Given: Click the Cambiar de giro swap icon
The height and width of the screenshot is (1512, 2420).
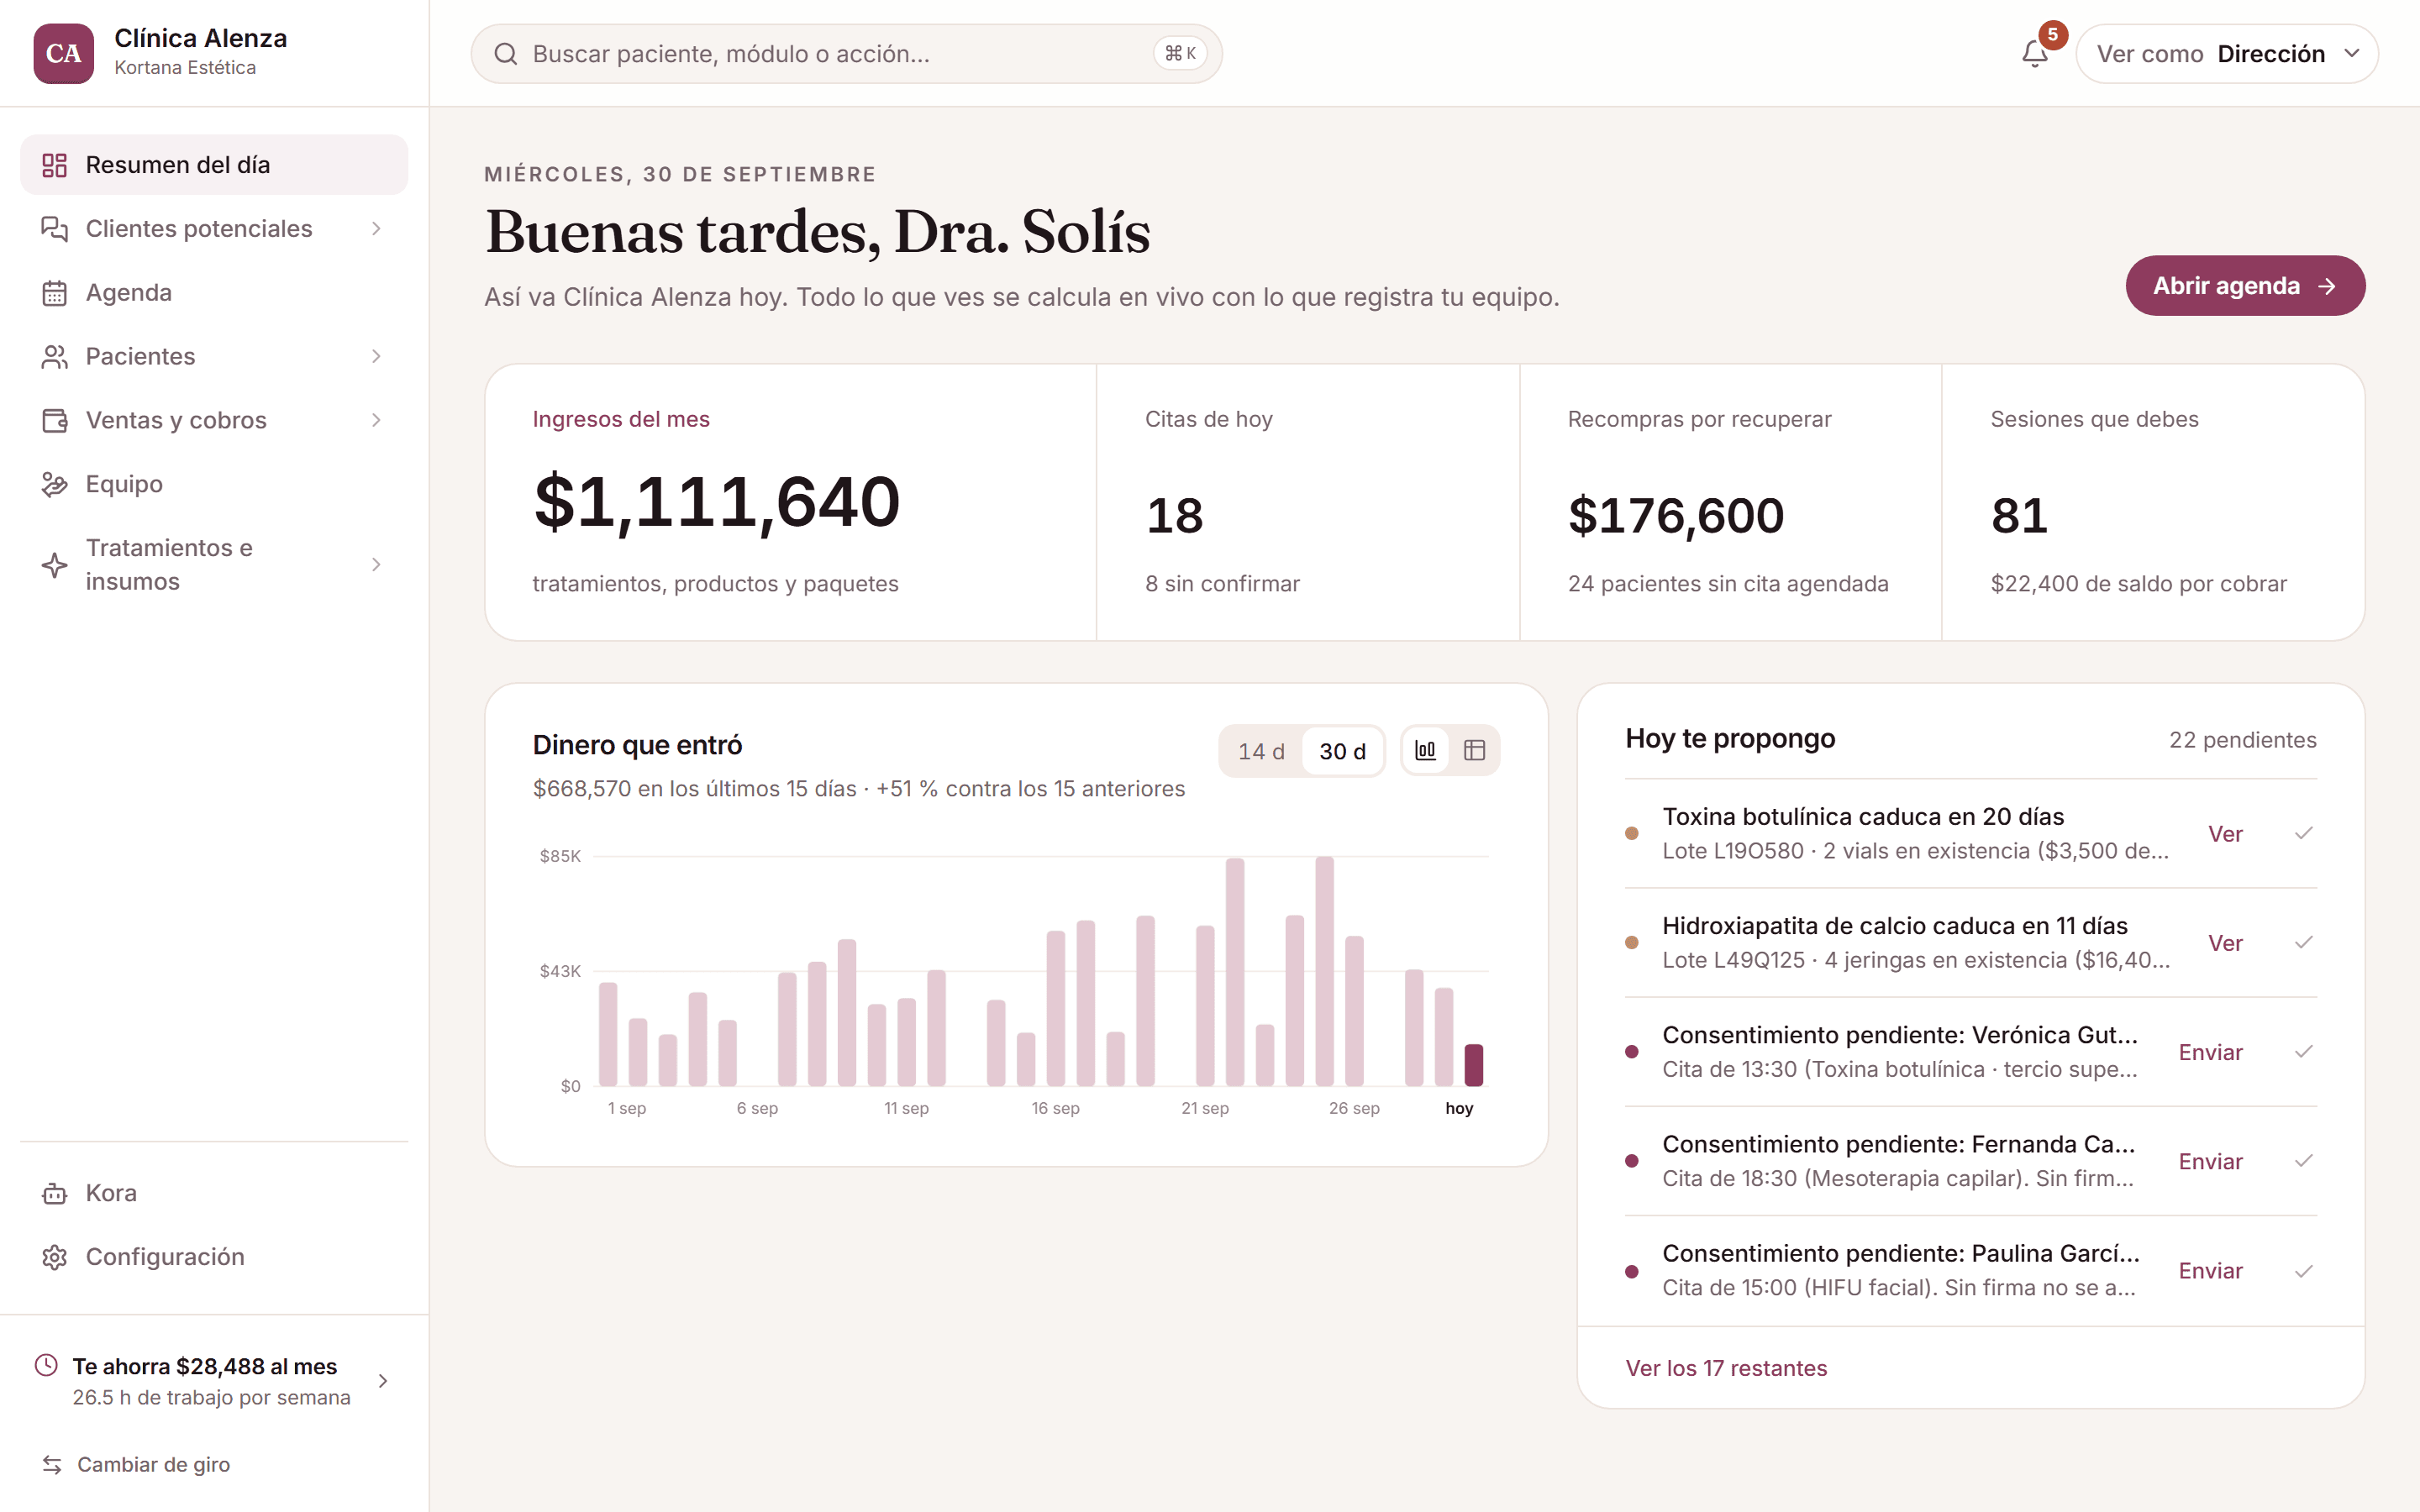Looking at the screenshot, I should (x=52, y=1464).
